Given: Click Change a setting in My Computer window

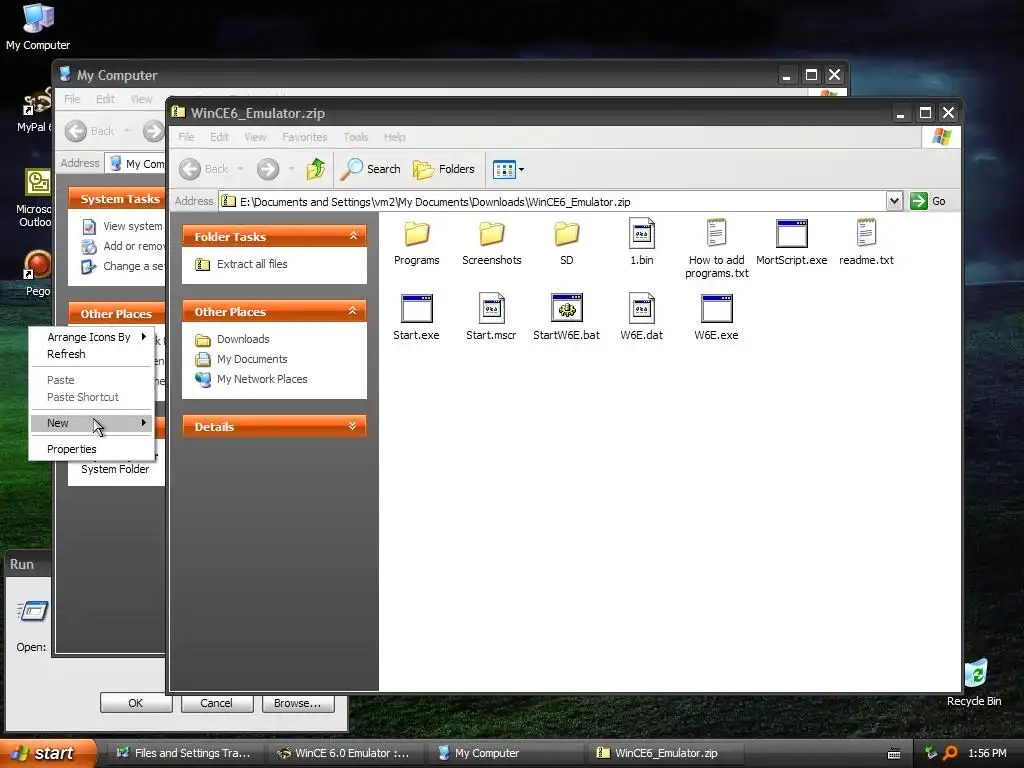Looking at the screenshot, I should 134,266.
